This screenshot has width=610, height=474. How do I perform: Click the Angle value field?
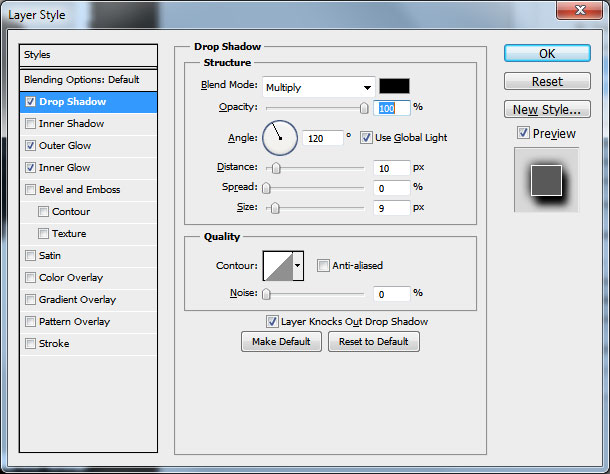[x=323, y=138]
